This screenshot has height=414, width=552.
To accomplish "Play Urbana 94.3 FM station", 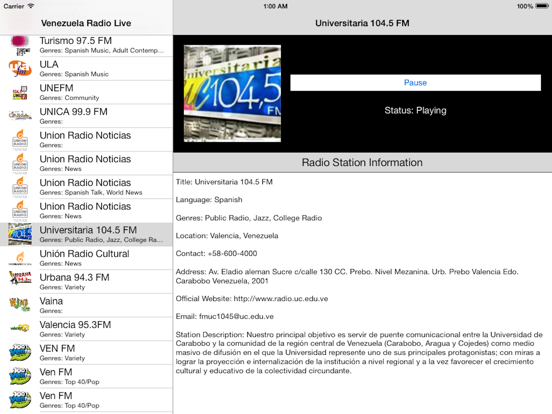I will click(86, 281).
